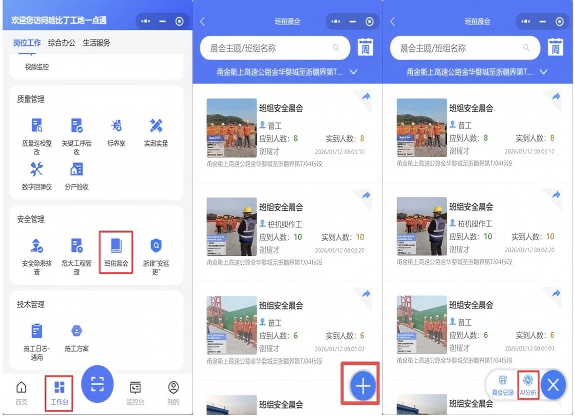Open first 班组安全晨会 title in middle screen
Screen dimensions: 575x417
click(x=281, y=108)
